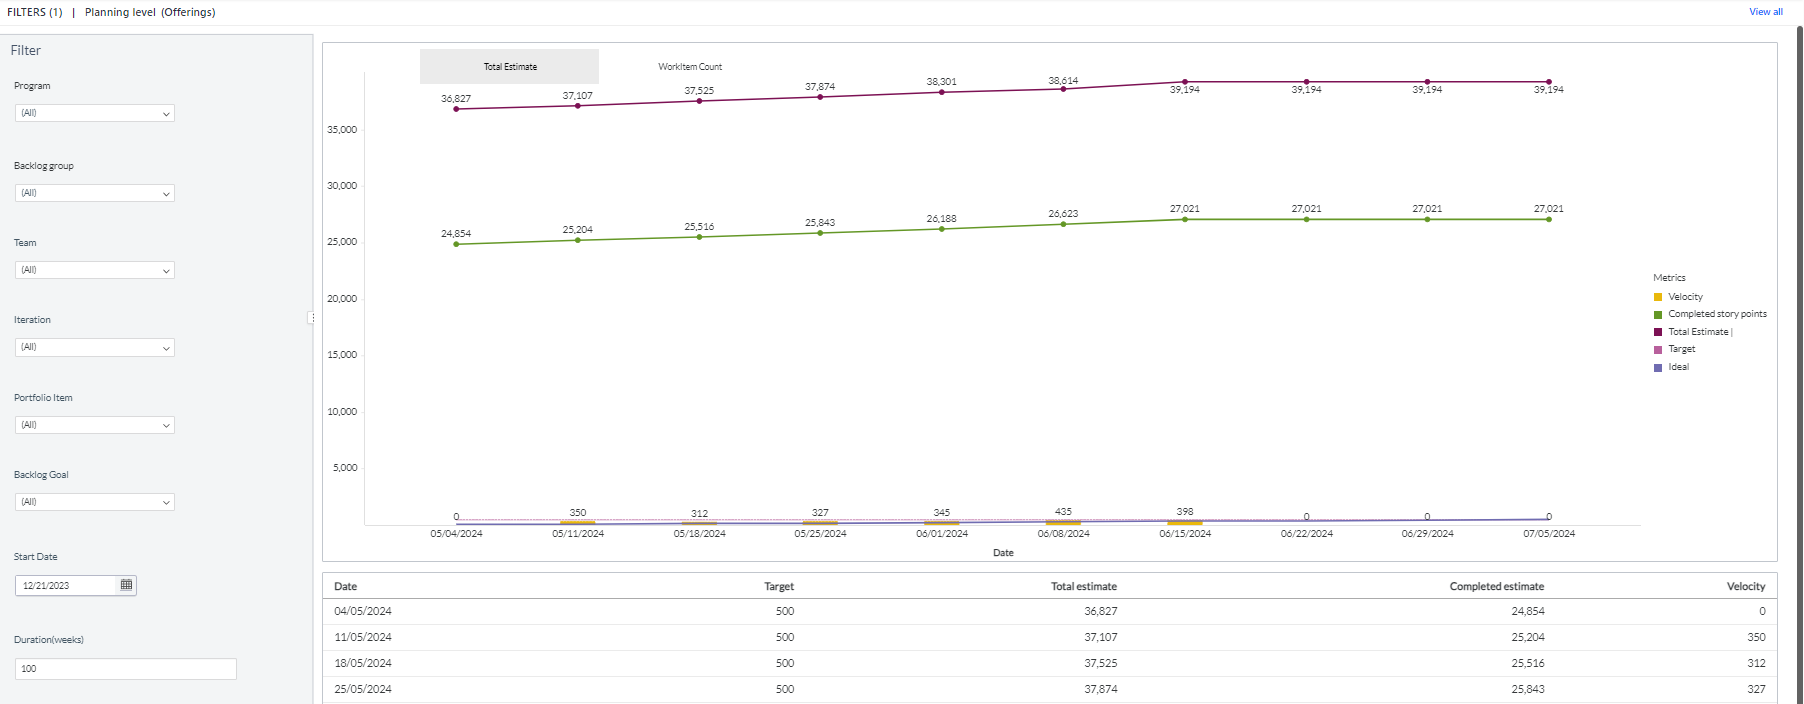Click the Ideal legend swatch

tap(1658, 367)
